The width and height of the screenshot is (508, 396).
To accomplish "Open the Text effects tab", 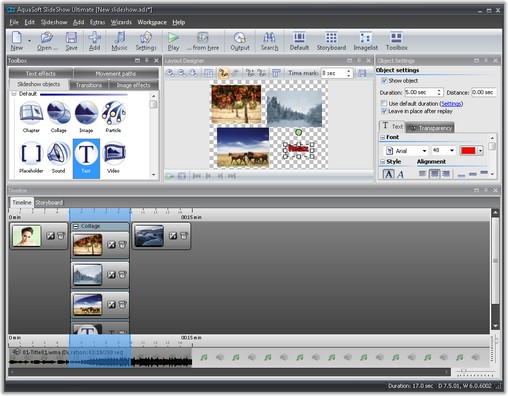I will 41,73.
